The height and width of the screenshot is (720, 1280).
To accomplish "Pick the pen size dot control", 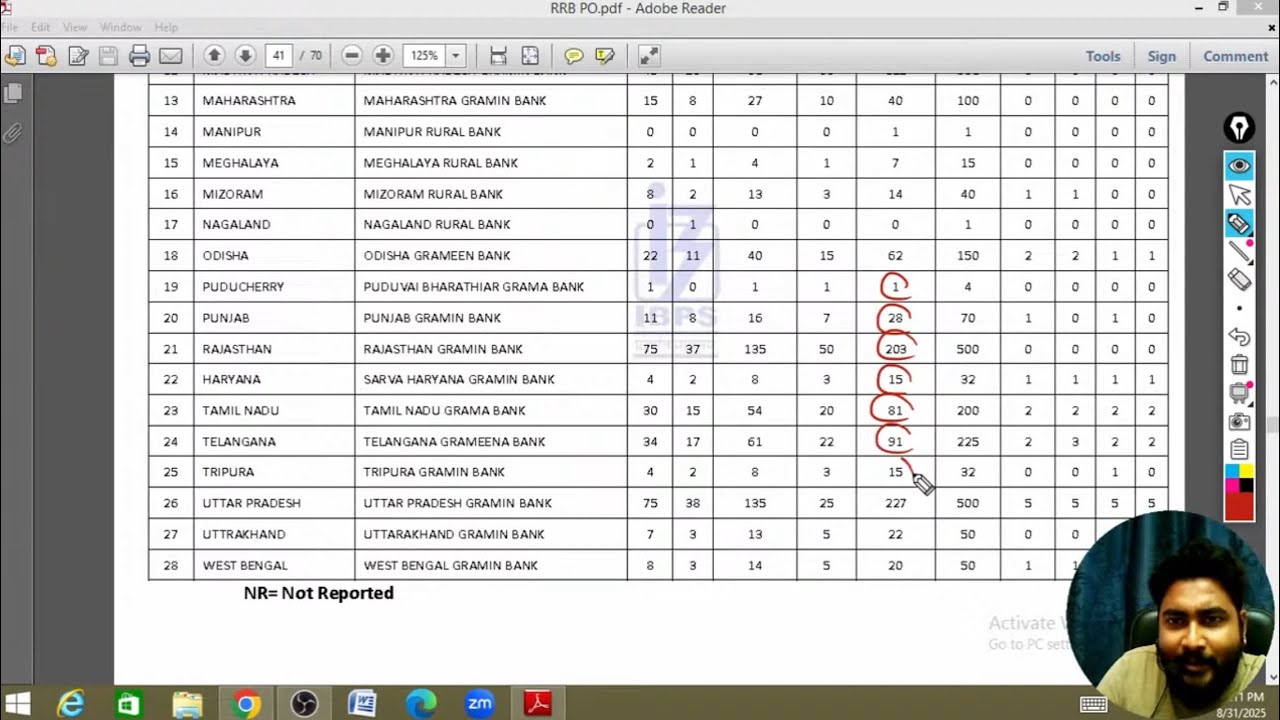I will (x=1239, y=308).
